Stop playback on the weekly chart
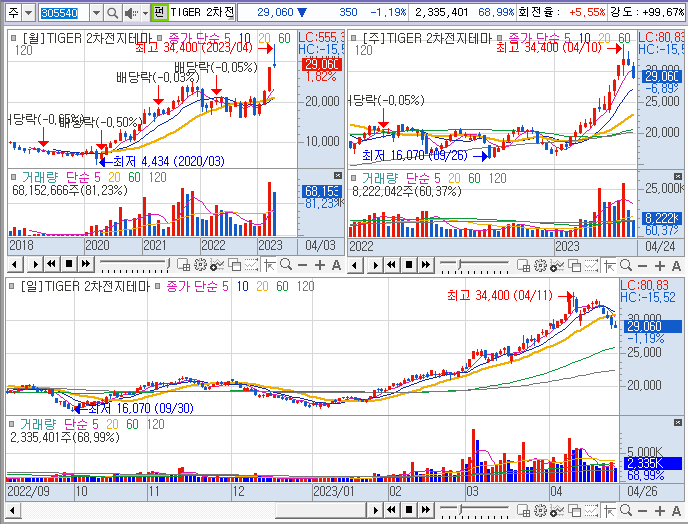This screenshot has height=524, width=688. click(x=408, y=265)
